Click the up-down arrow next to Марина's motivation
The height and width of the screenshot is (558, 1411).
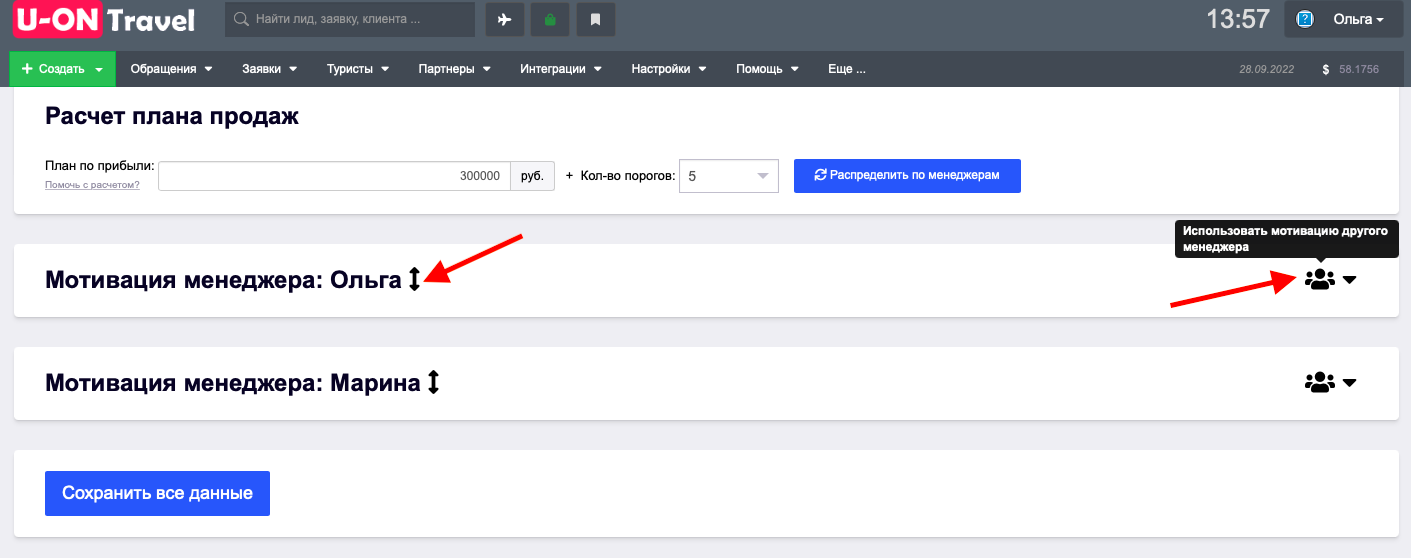coord(433,382)
